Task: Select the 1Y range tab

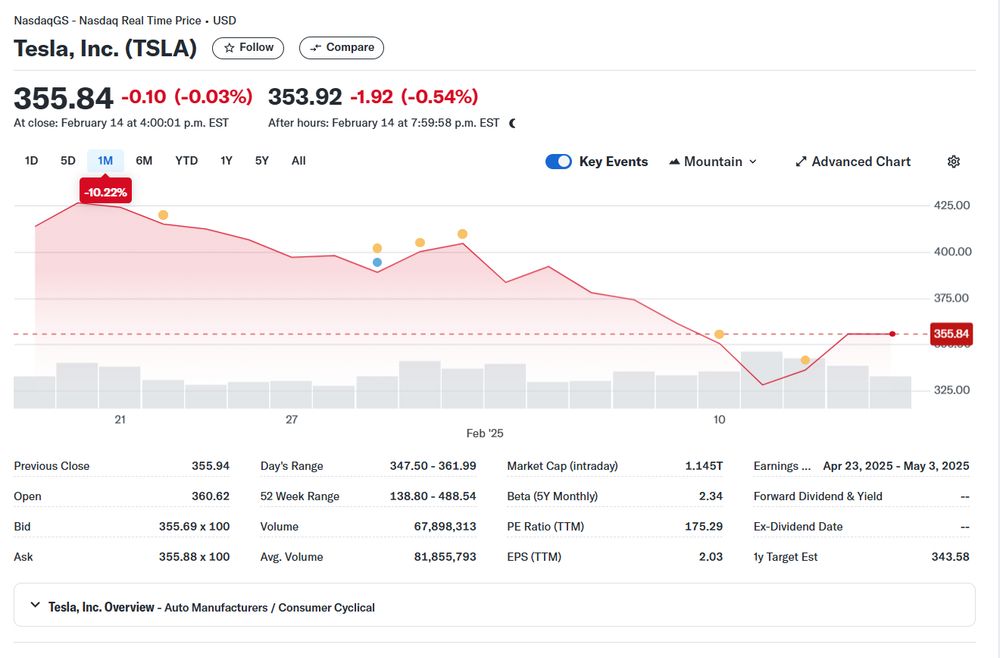Action: 226,161
